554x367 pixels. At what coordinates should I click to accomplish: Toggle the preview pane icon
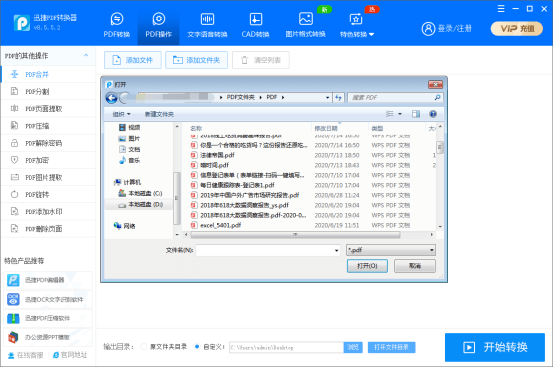(416, 114)
